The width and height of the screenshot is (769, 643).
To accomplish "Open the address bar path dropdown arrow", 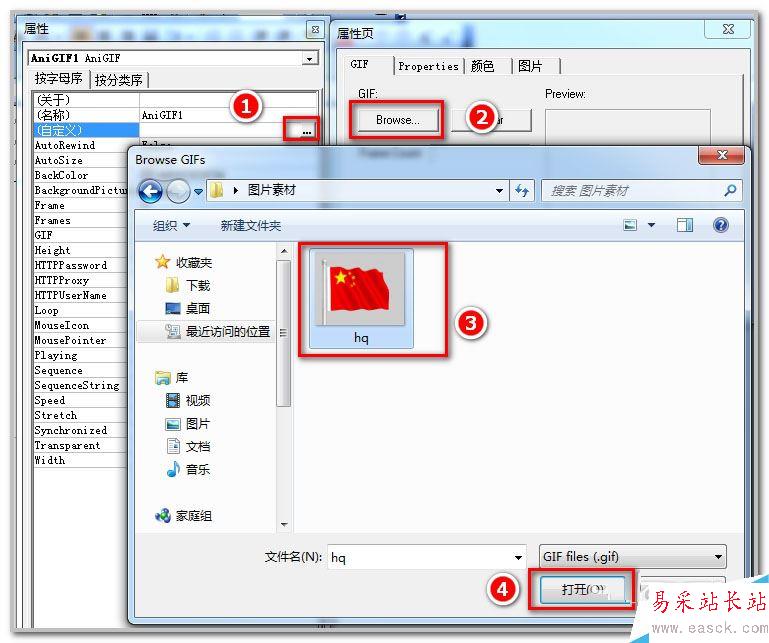I will tap(499, 190).
